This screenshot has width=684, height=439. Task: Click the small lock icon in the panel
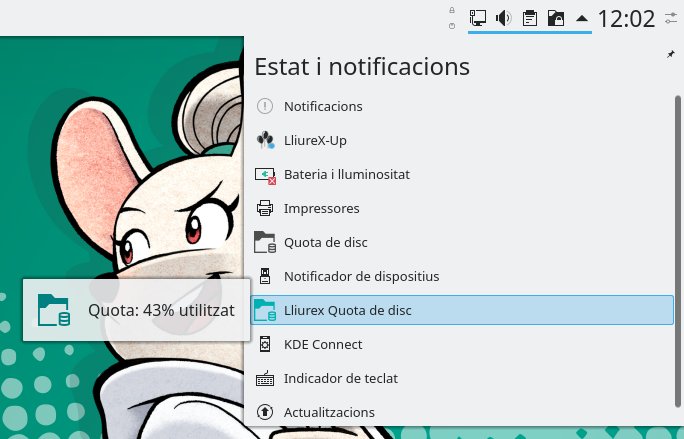tap(452, 10)
